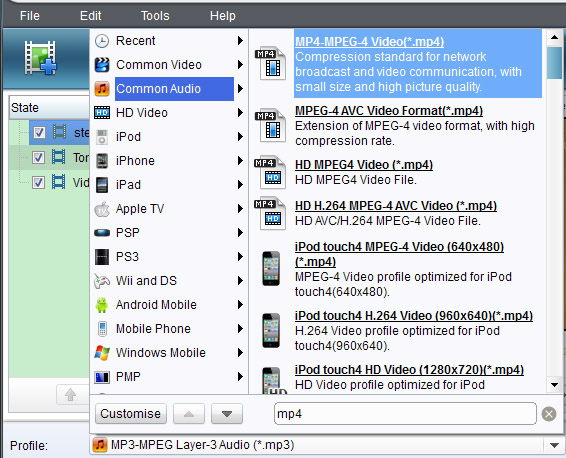
Task: Click the format list vertical scrollbar thumb
Action: click(554, 63)
